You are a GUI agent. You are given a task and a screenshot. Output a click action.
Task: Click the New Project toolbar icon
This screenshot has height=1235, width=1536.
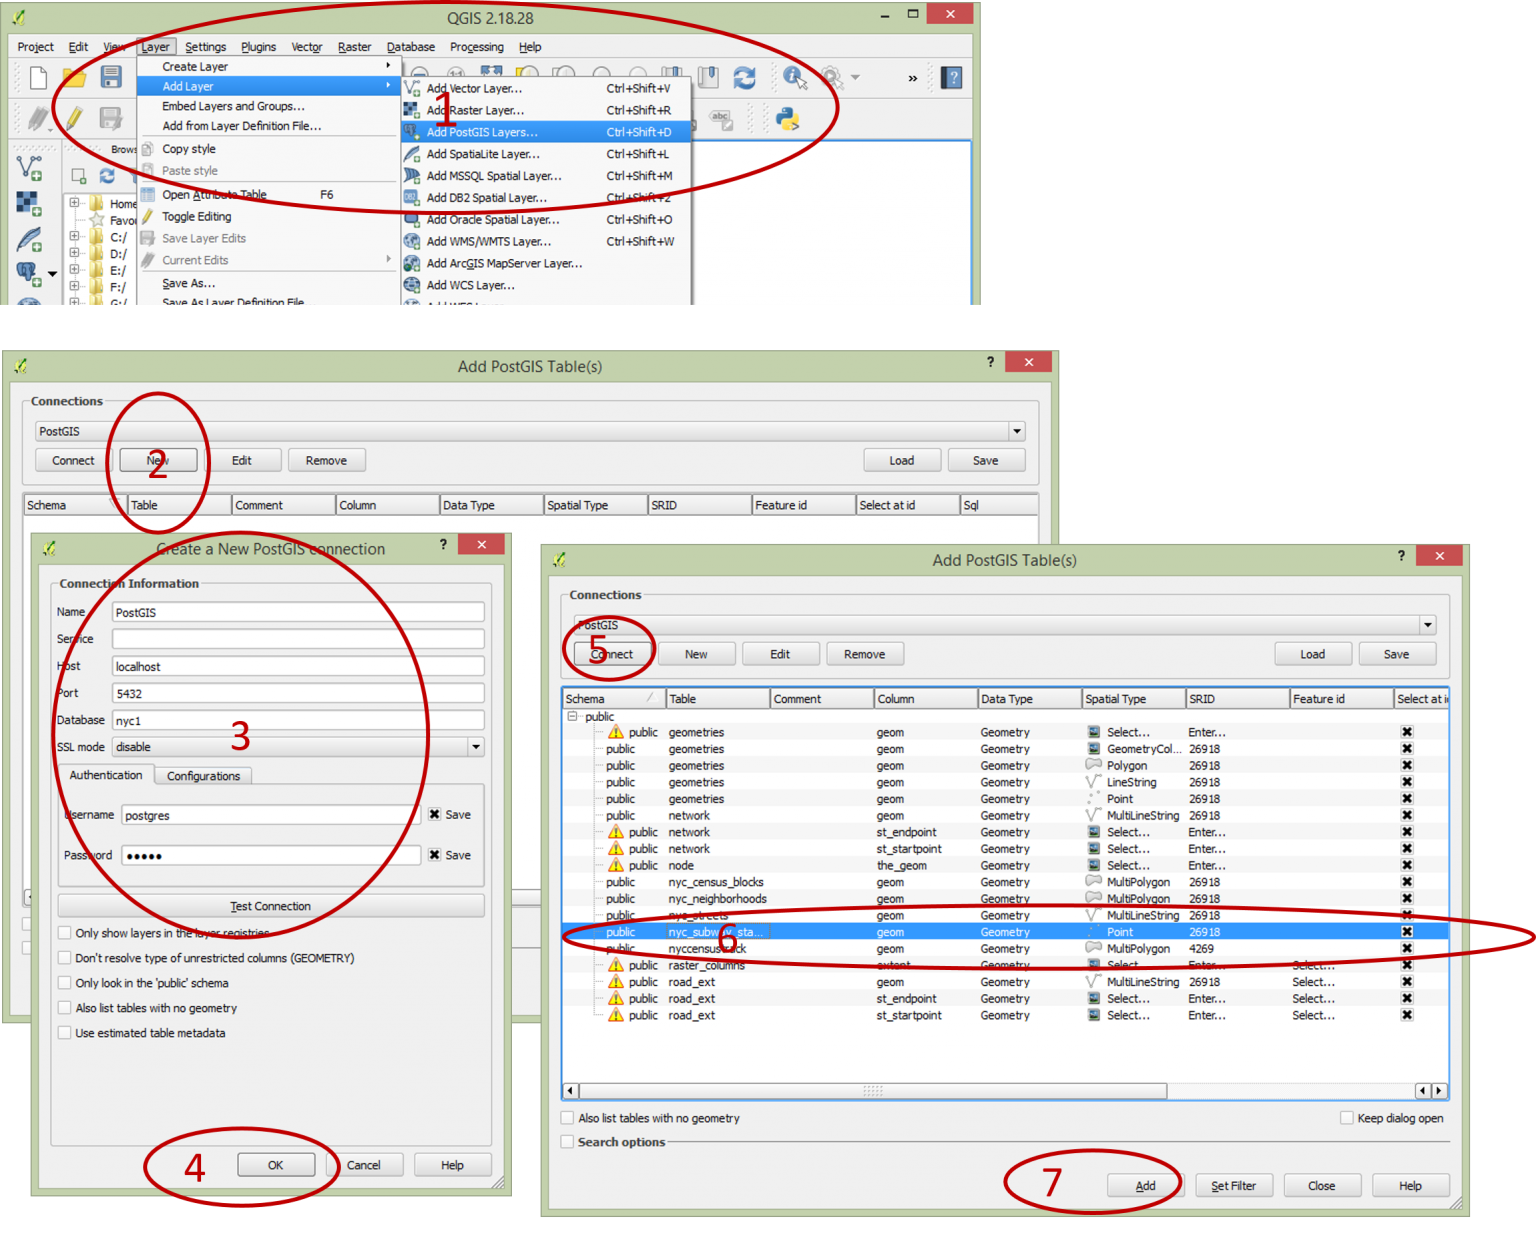click(38, 78)
